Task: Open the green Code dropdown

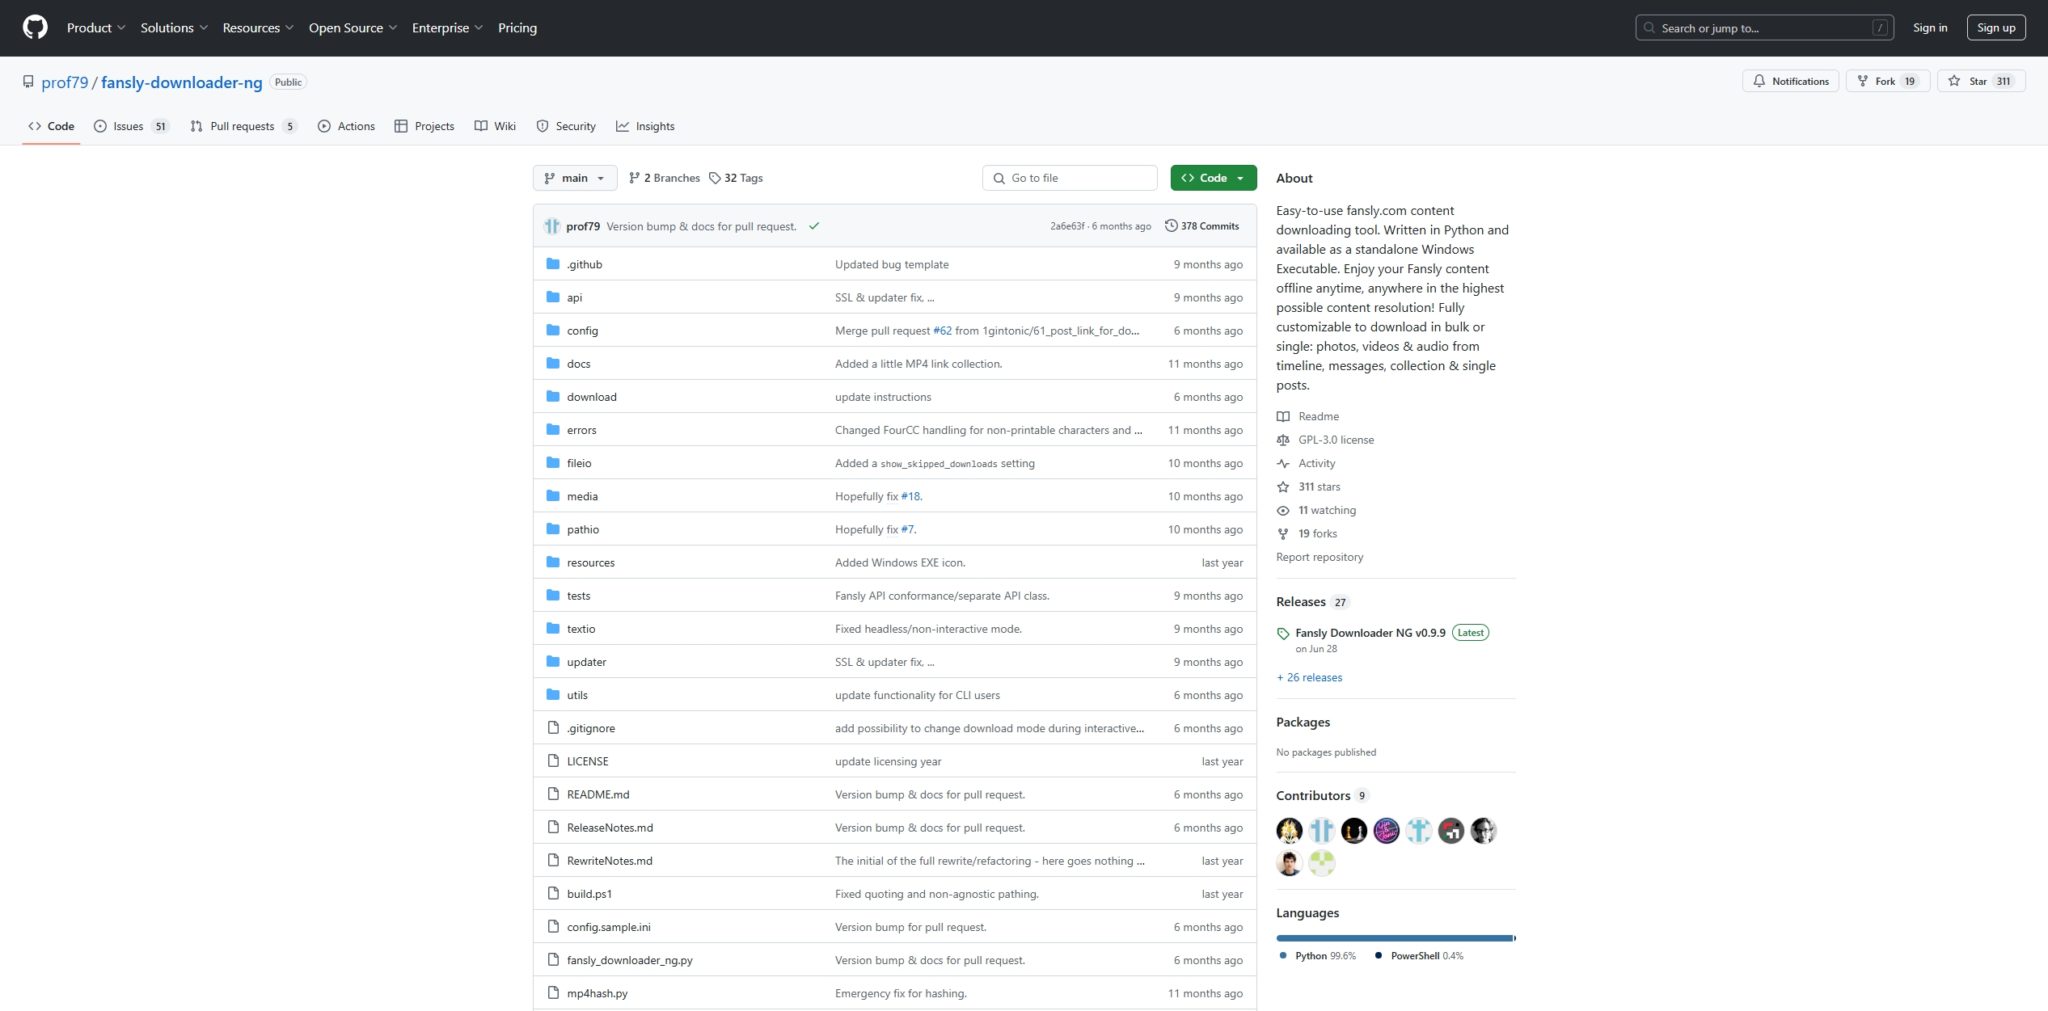Action: click(x=1212, y=178)
